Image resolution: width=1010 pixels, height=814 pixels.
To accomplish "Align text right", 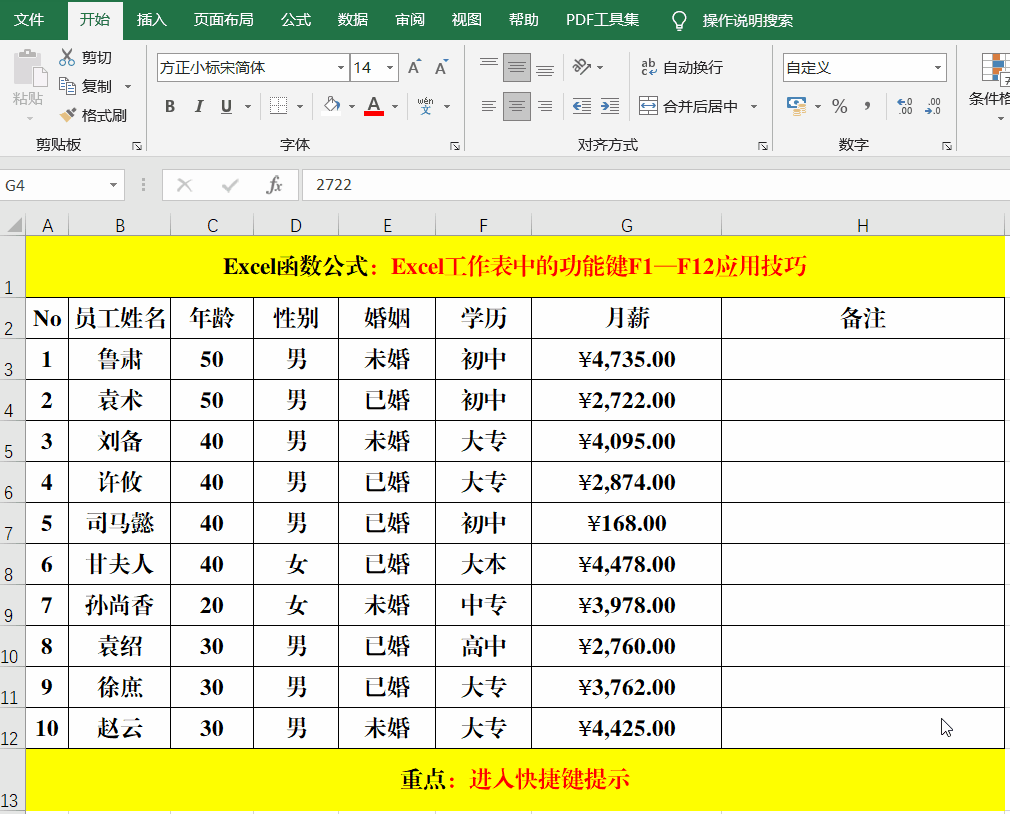I will (545, 106).
